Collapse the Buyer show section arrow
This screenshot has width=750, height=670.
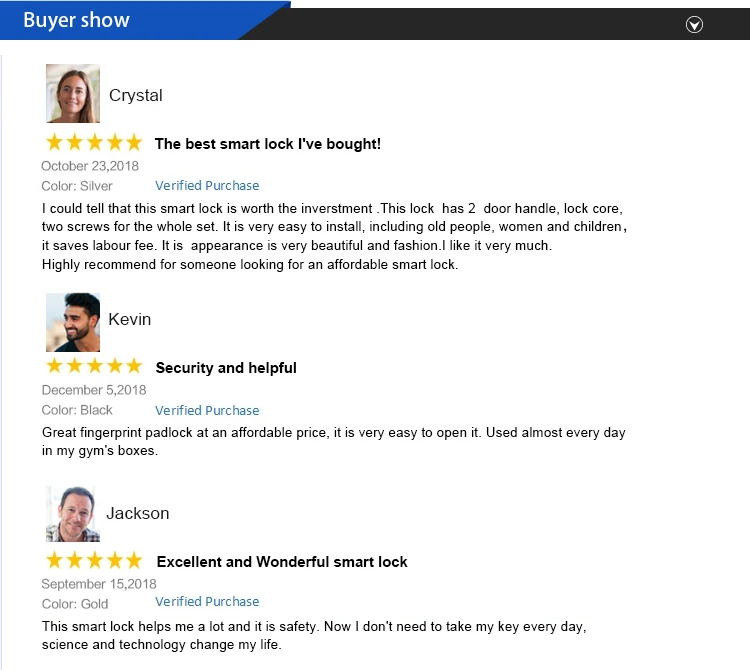[x=695, y=25]
